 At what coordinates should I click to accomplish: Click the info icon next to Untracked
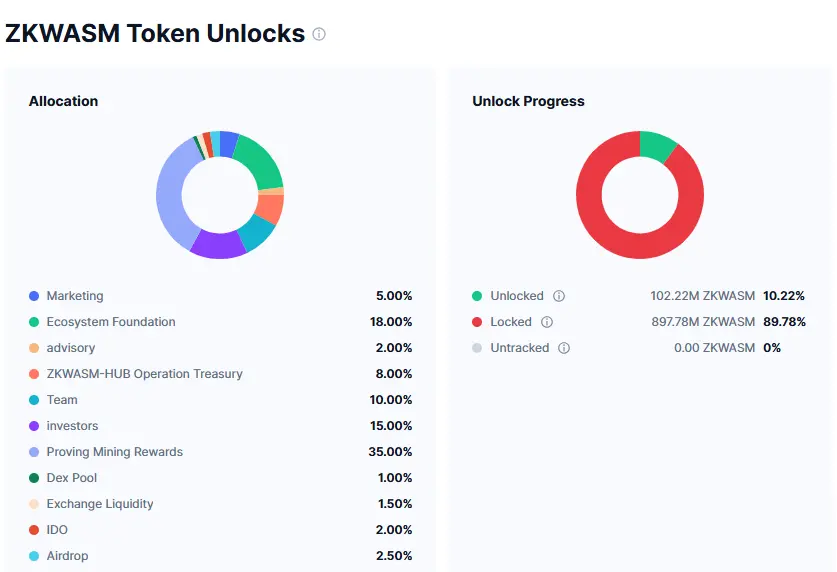click(564, 348)
